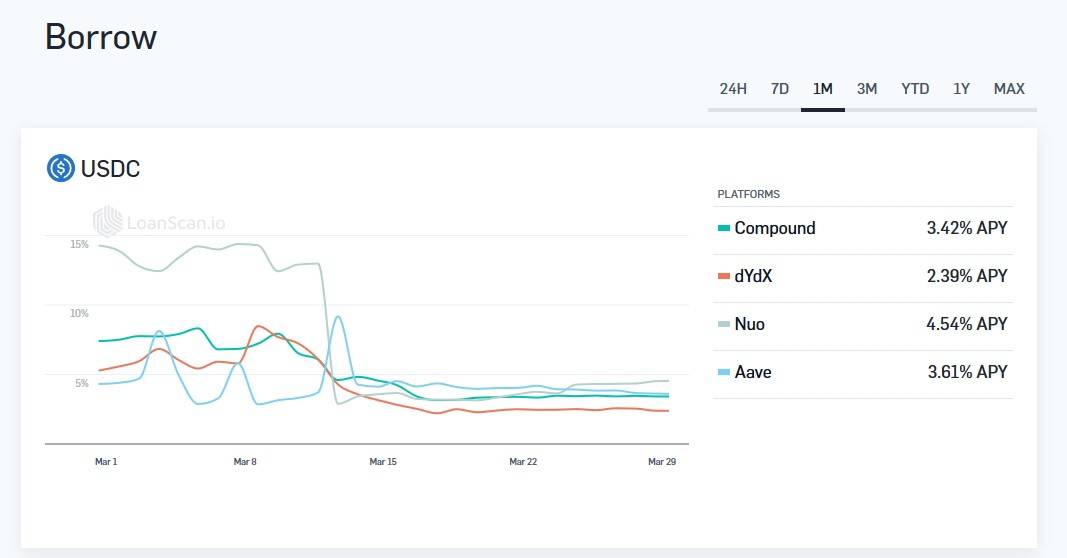Click the LoanScan.io watermark logo
1067x558 pixels.
pyautogui.click(x=159, y=223)
